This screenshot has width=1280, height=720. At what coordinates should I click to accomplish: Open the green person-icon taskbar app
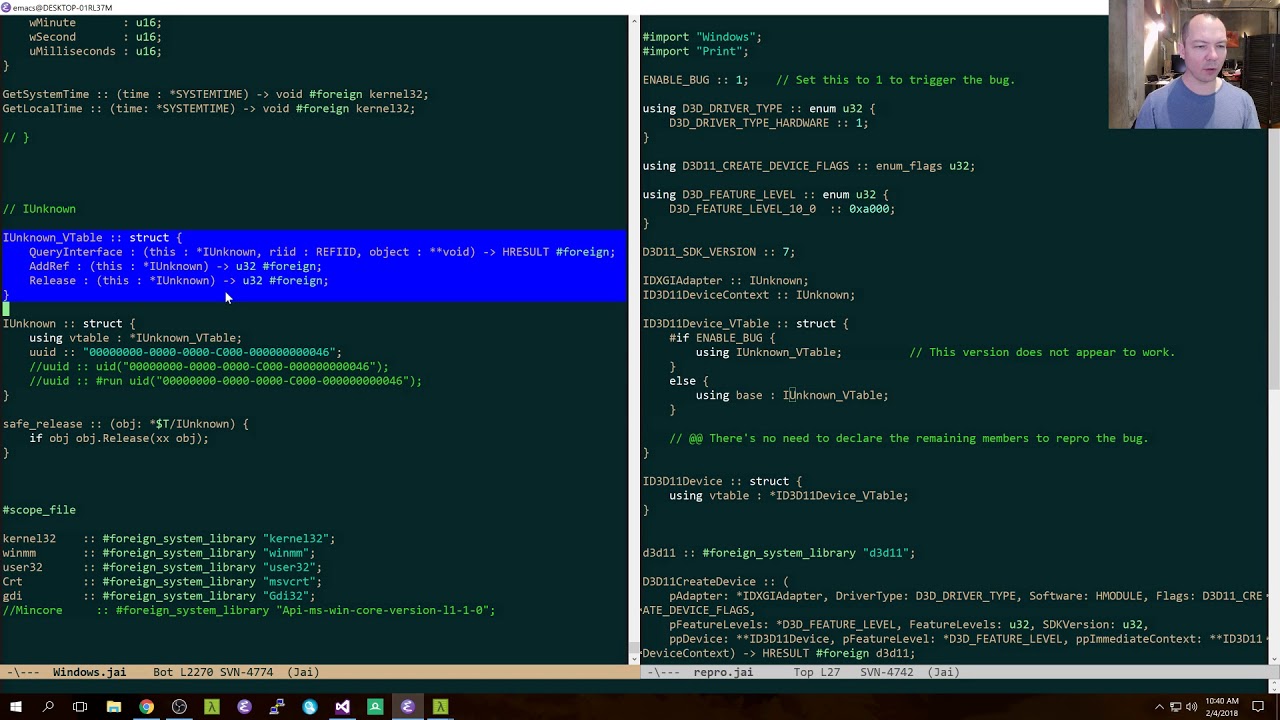click(375, 707)
